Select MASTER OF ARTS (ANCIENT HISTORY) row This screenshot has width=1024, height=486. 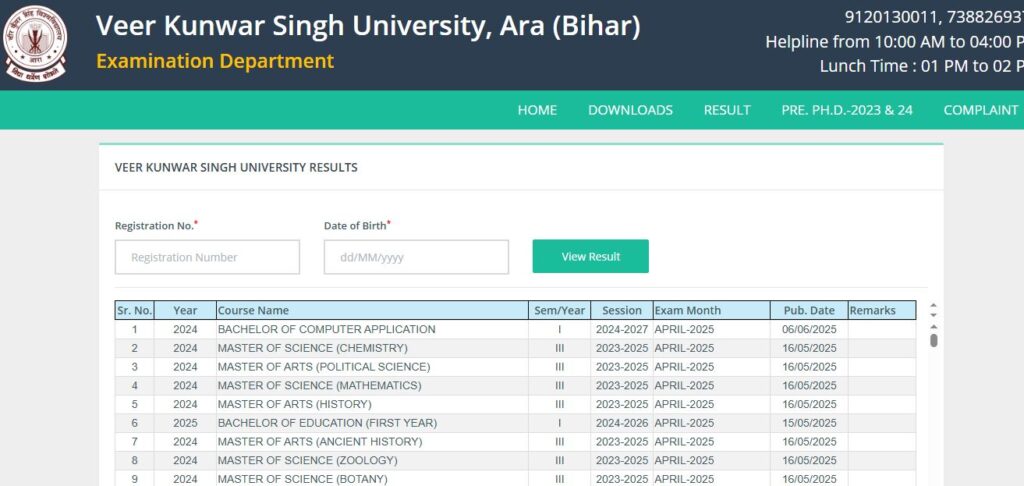click(515, 442)
